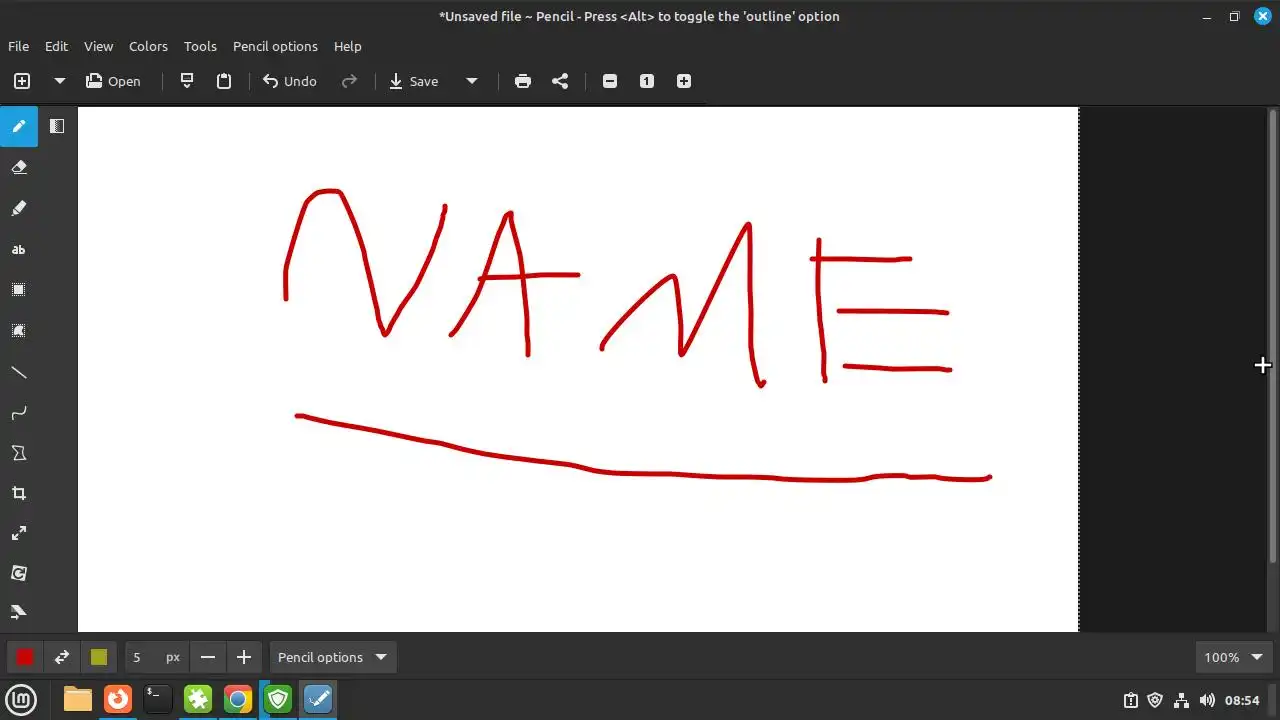Reset zoom to original size icon

pyautogui.click(x=647, y=81)
